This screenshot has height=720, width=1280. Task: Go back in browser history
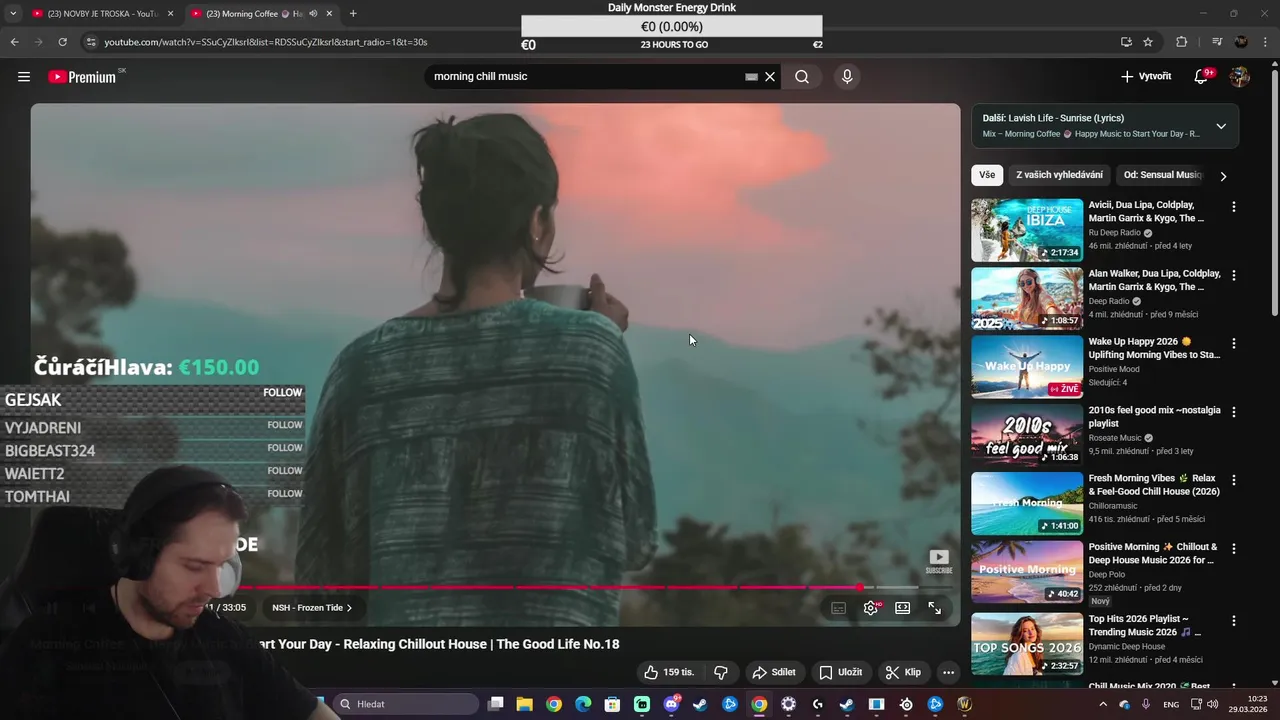point(14,42)
